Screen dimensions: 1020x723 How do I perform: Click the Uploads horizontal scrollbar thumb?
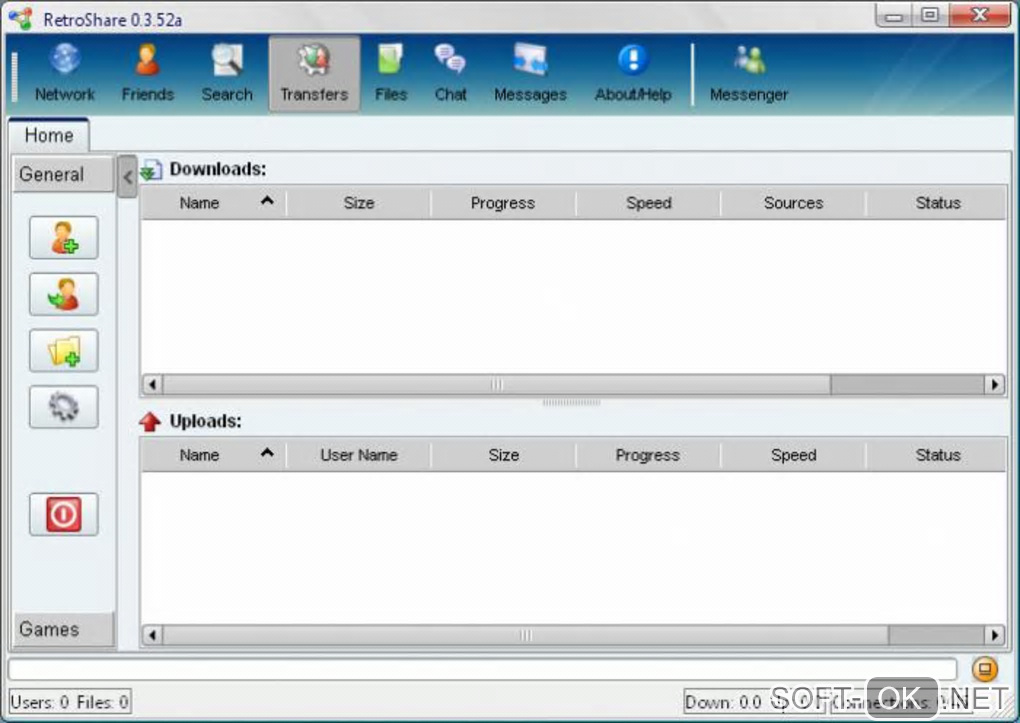point(526,634)
